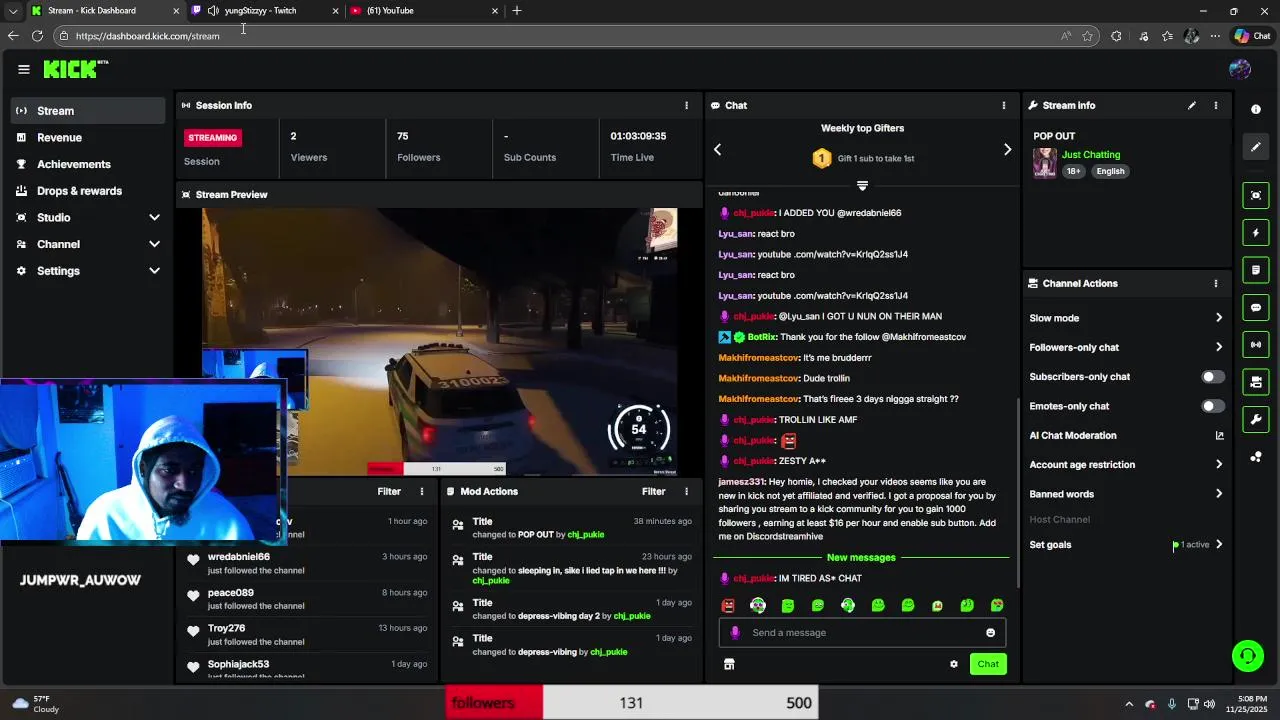The image size is (1280, 720).
Task: Click the three-dots cluster icon in the right toolbar
Action: click(x=1256, y=457)
